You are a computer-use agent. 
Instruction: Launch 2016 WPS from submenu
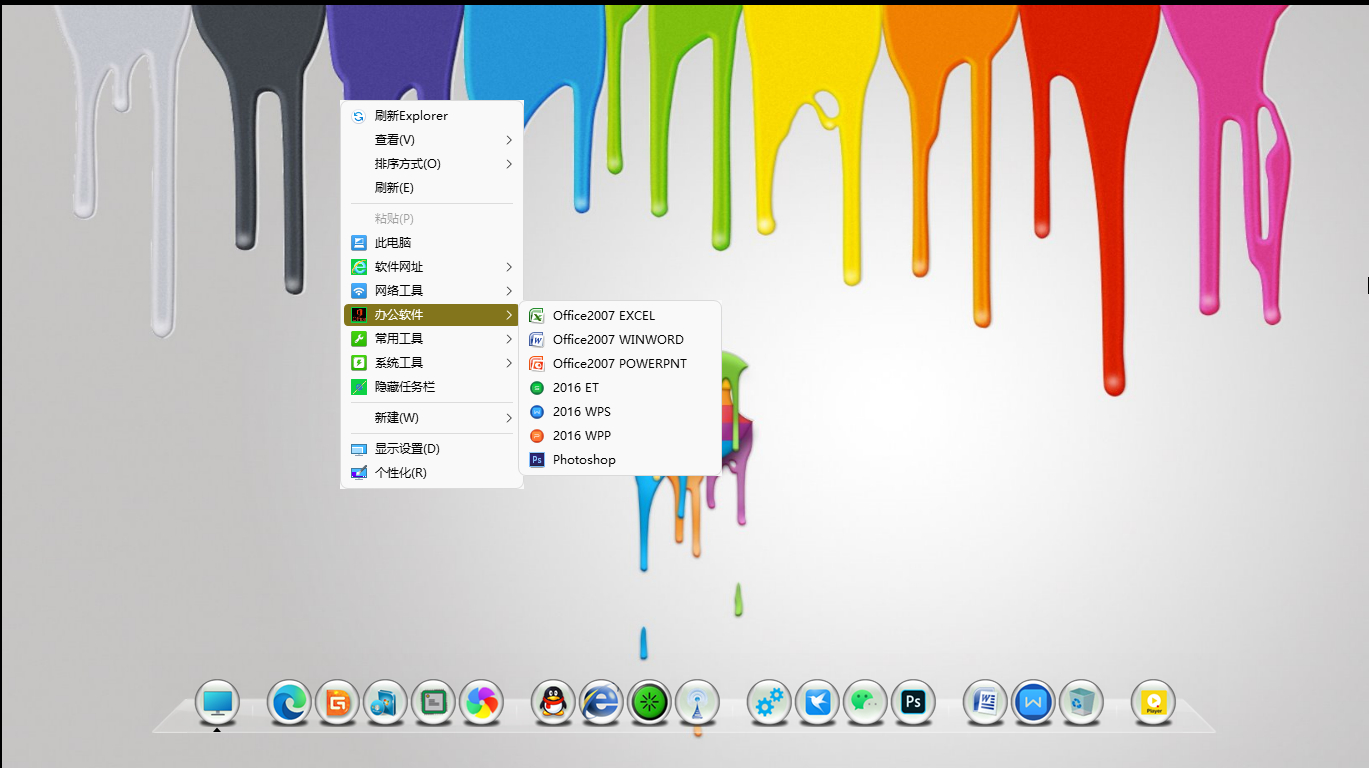coord(620,412)
